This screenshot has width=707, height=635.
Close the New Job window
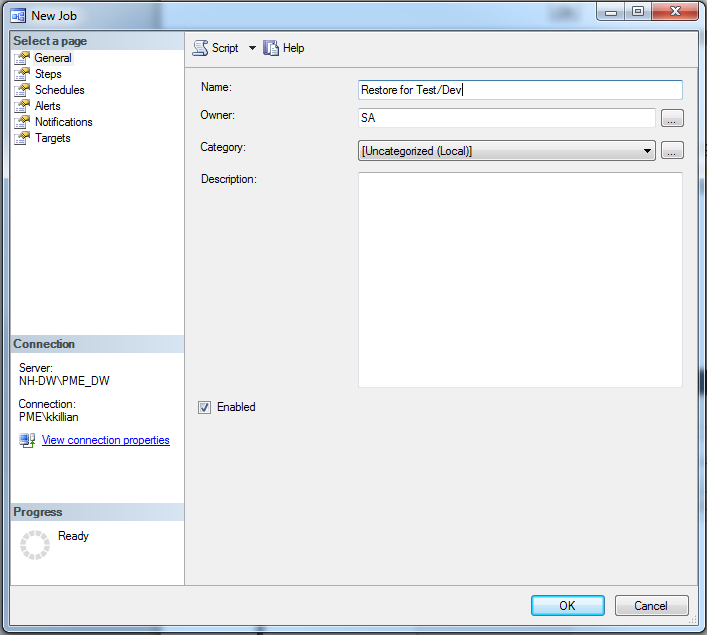click(675, 12)
